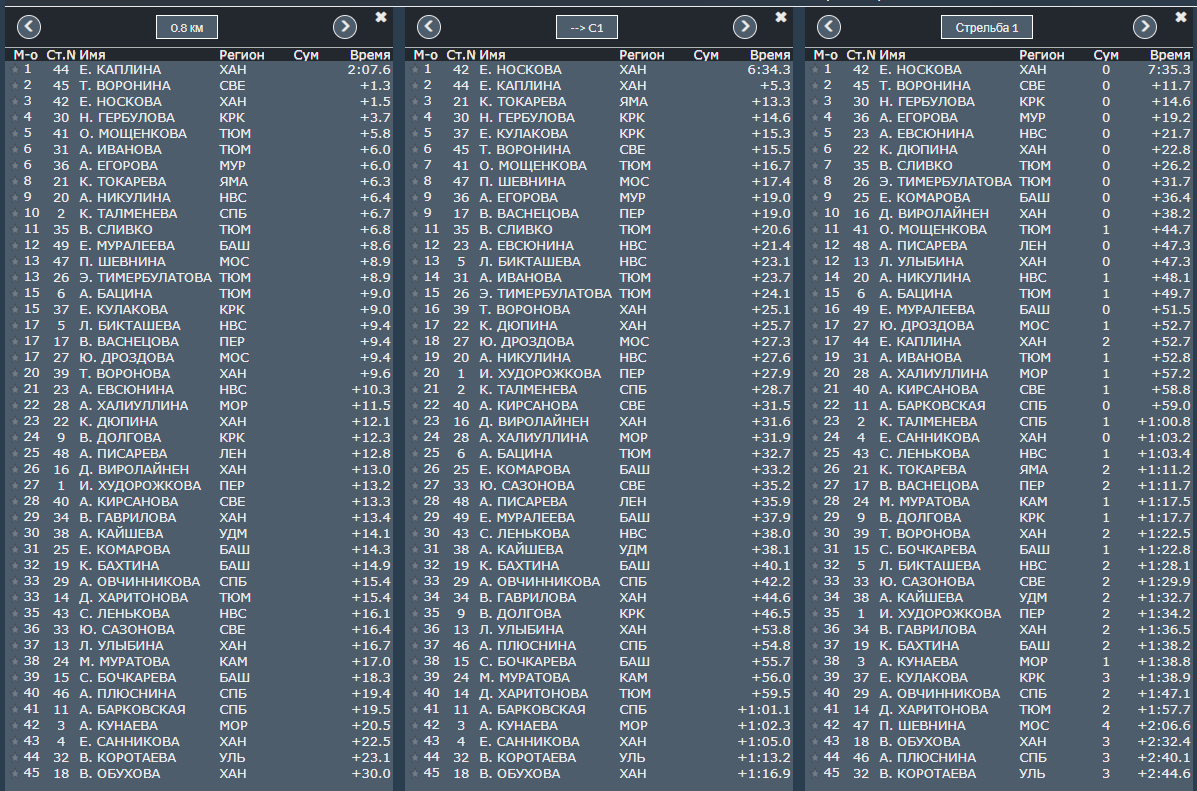This screenshot has height=791, width=1197.
Task: Open the --> C1 split selector
Action: click(x=587, y=27)
